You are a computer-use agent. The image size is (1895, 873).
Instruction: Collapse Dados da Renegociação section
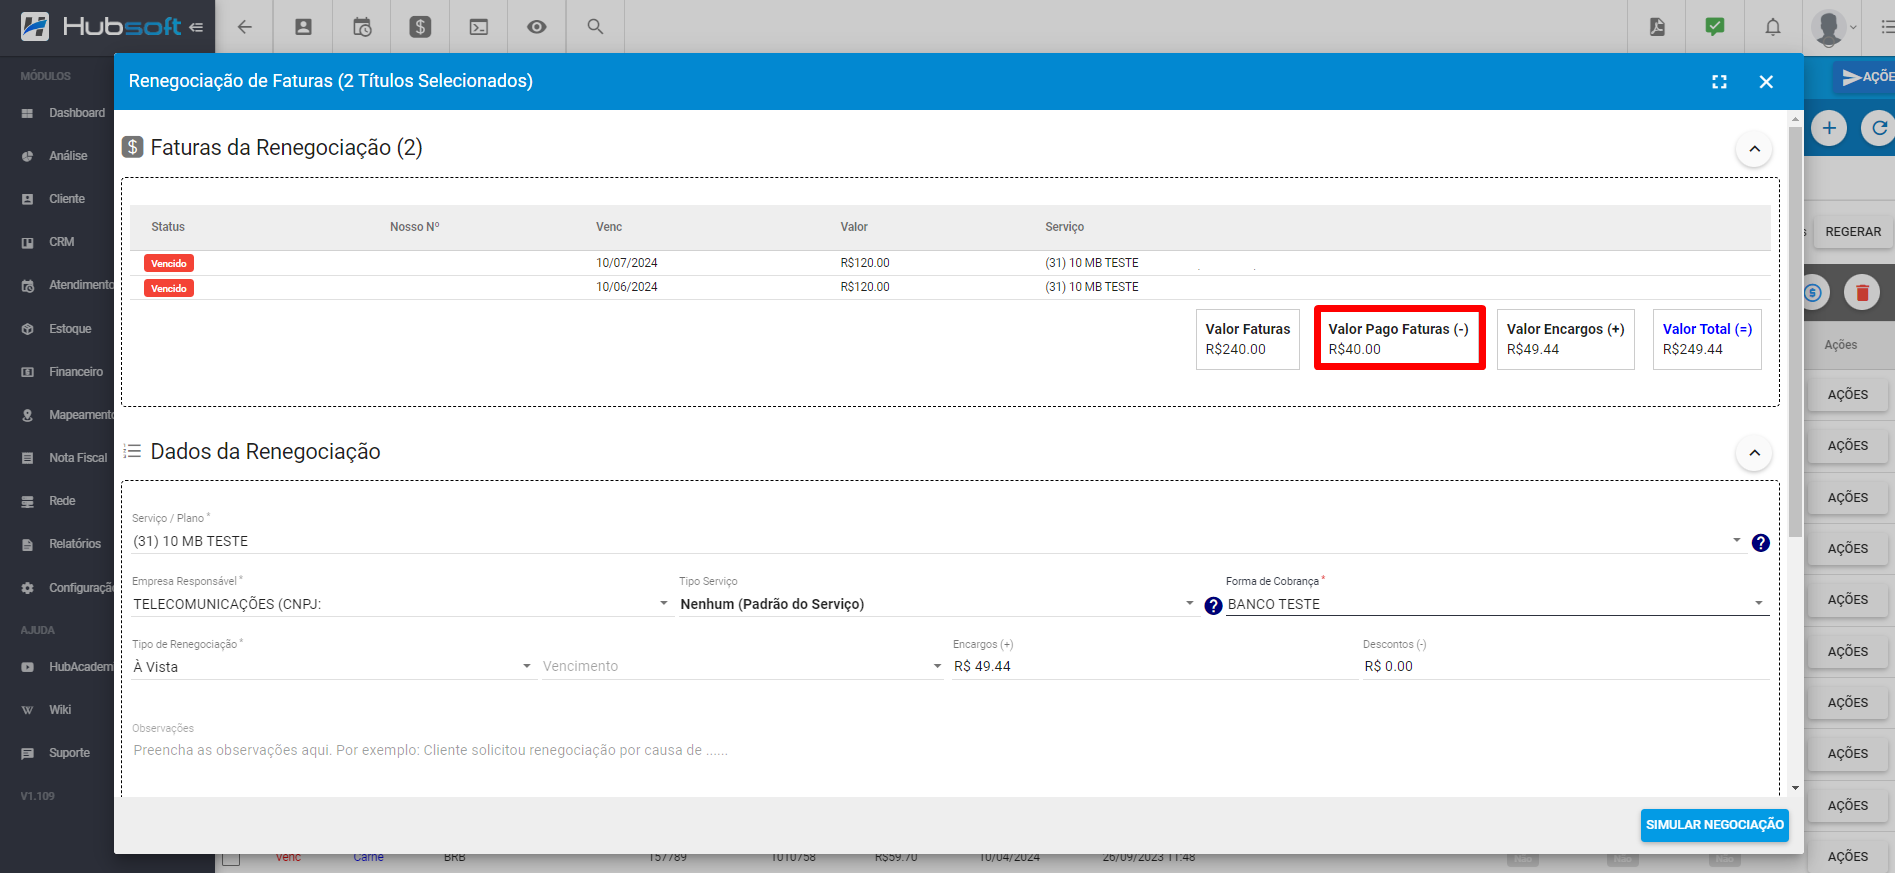[x=1754, y=453]
